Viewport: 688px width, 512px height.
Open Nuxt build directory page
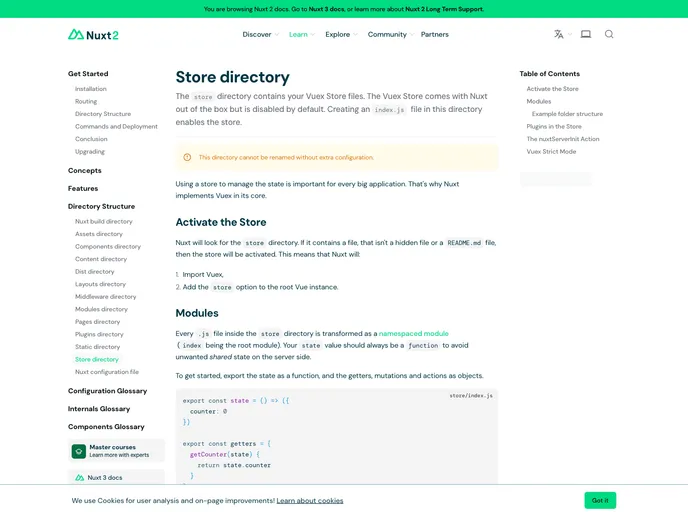tap(104, 222)
